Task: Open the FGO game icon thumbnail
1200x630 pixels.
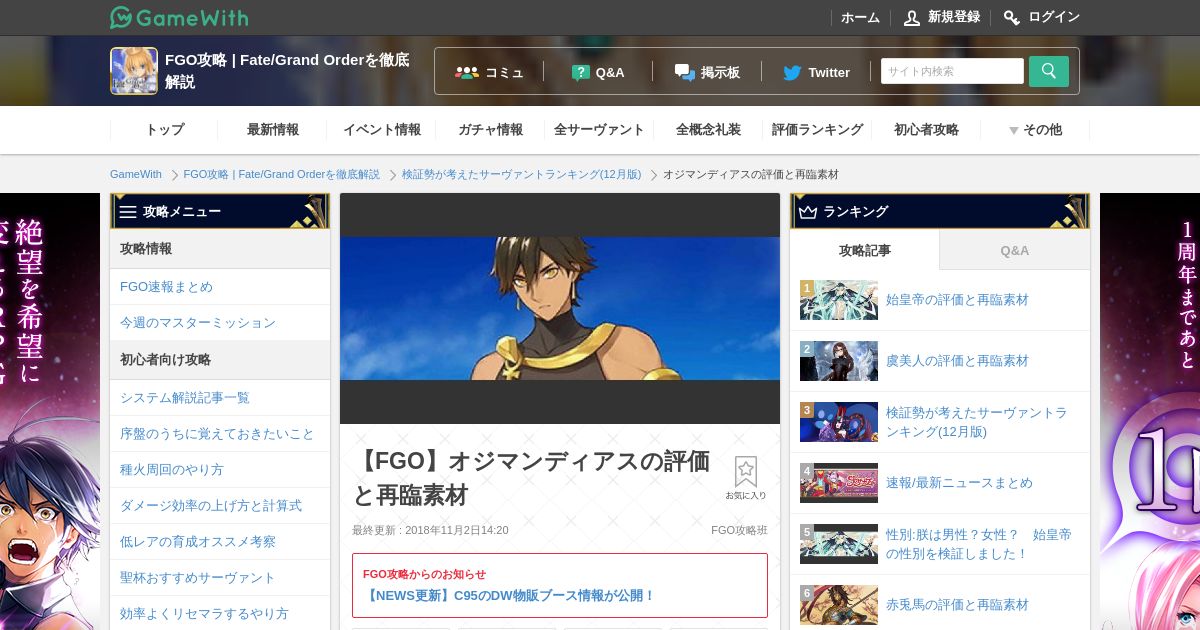Action: tap(134, 71)
